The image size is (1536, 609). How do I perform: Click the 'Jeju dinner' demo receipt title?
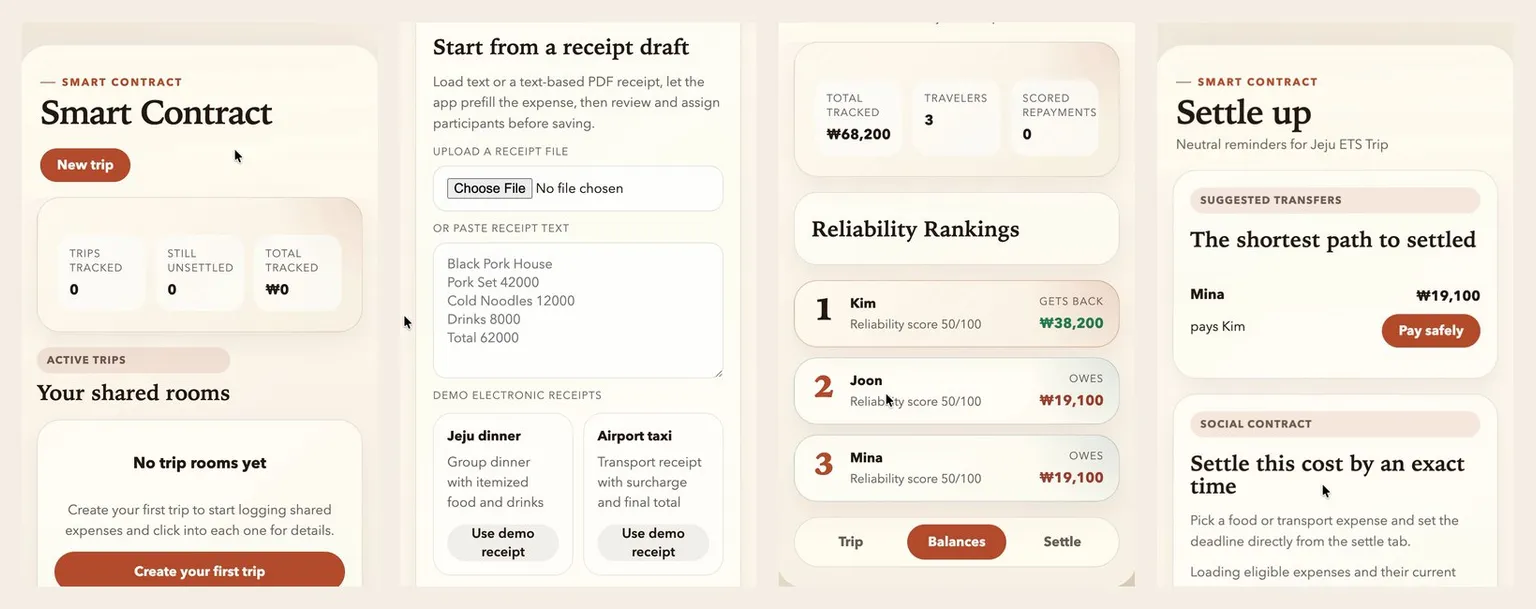pyautogui.click(x=484, y=436)
